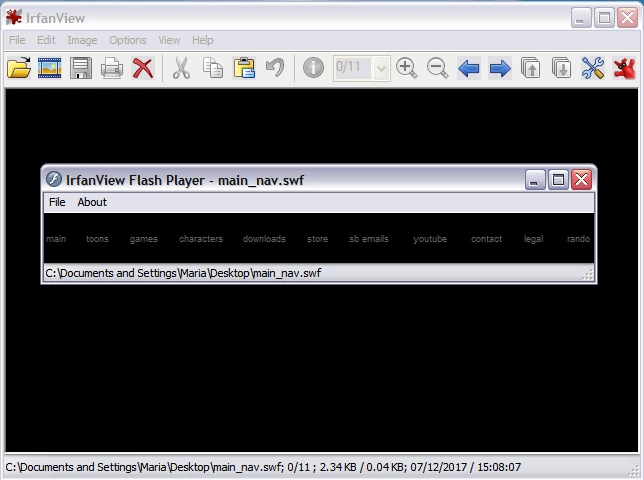Click the 'youtube' navigation link
The height and width of the screenshot is (480, 644).
[x=430, y=239]
